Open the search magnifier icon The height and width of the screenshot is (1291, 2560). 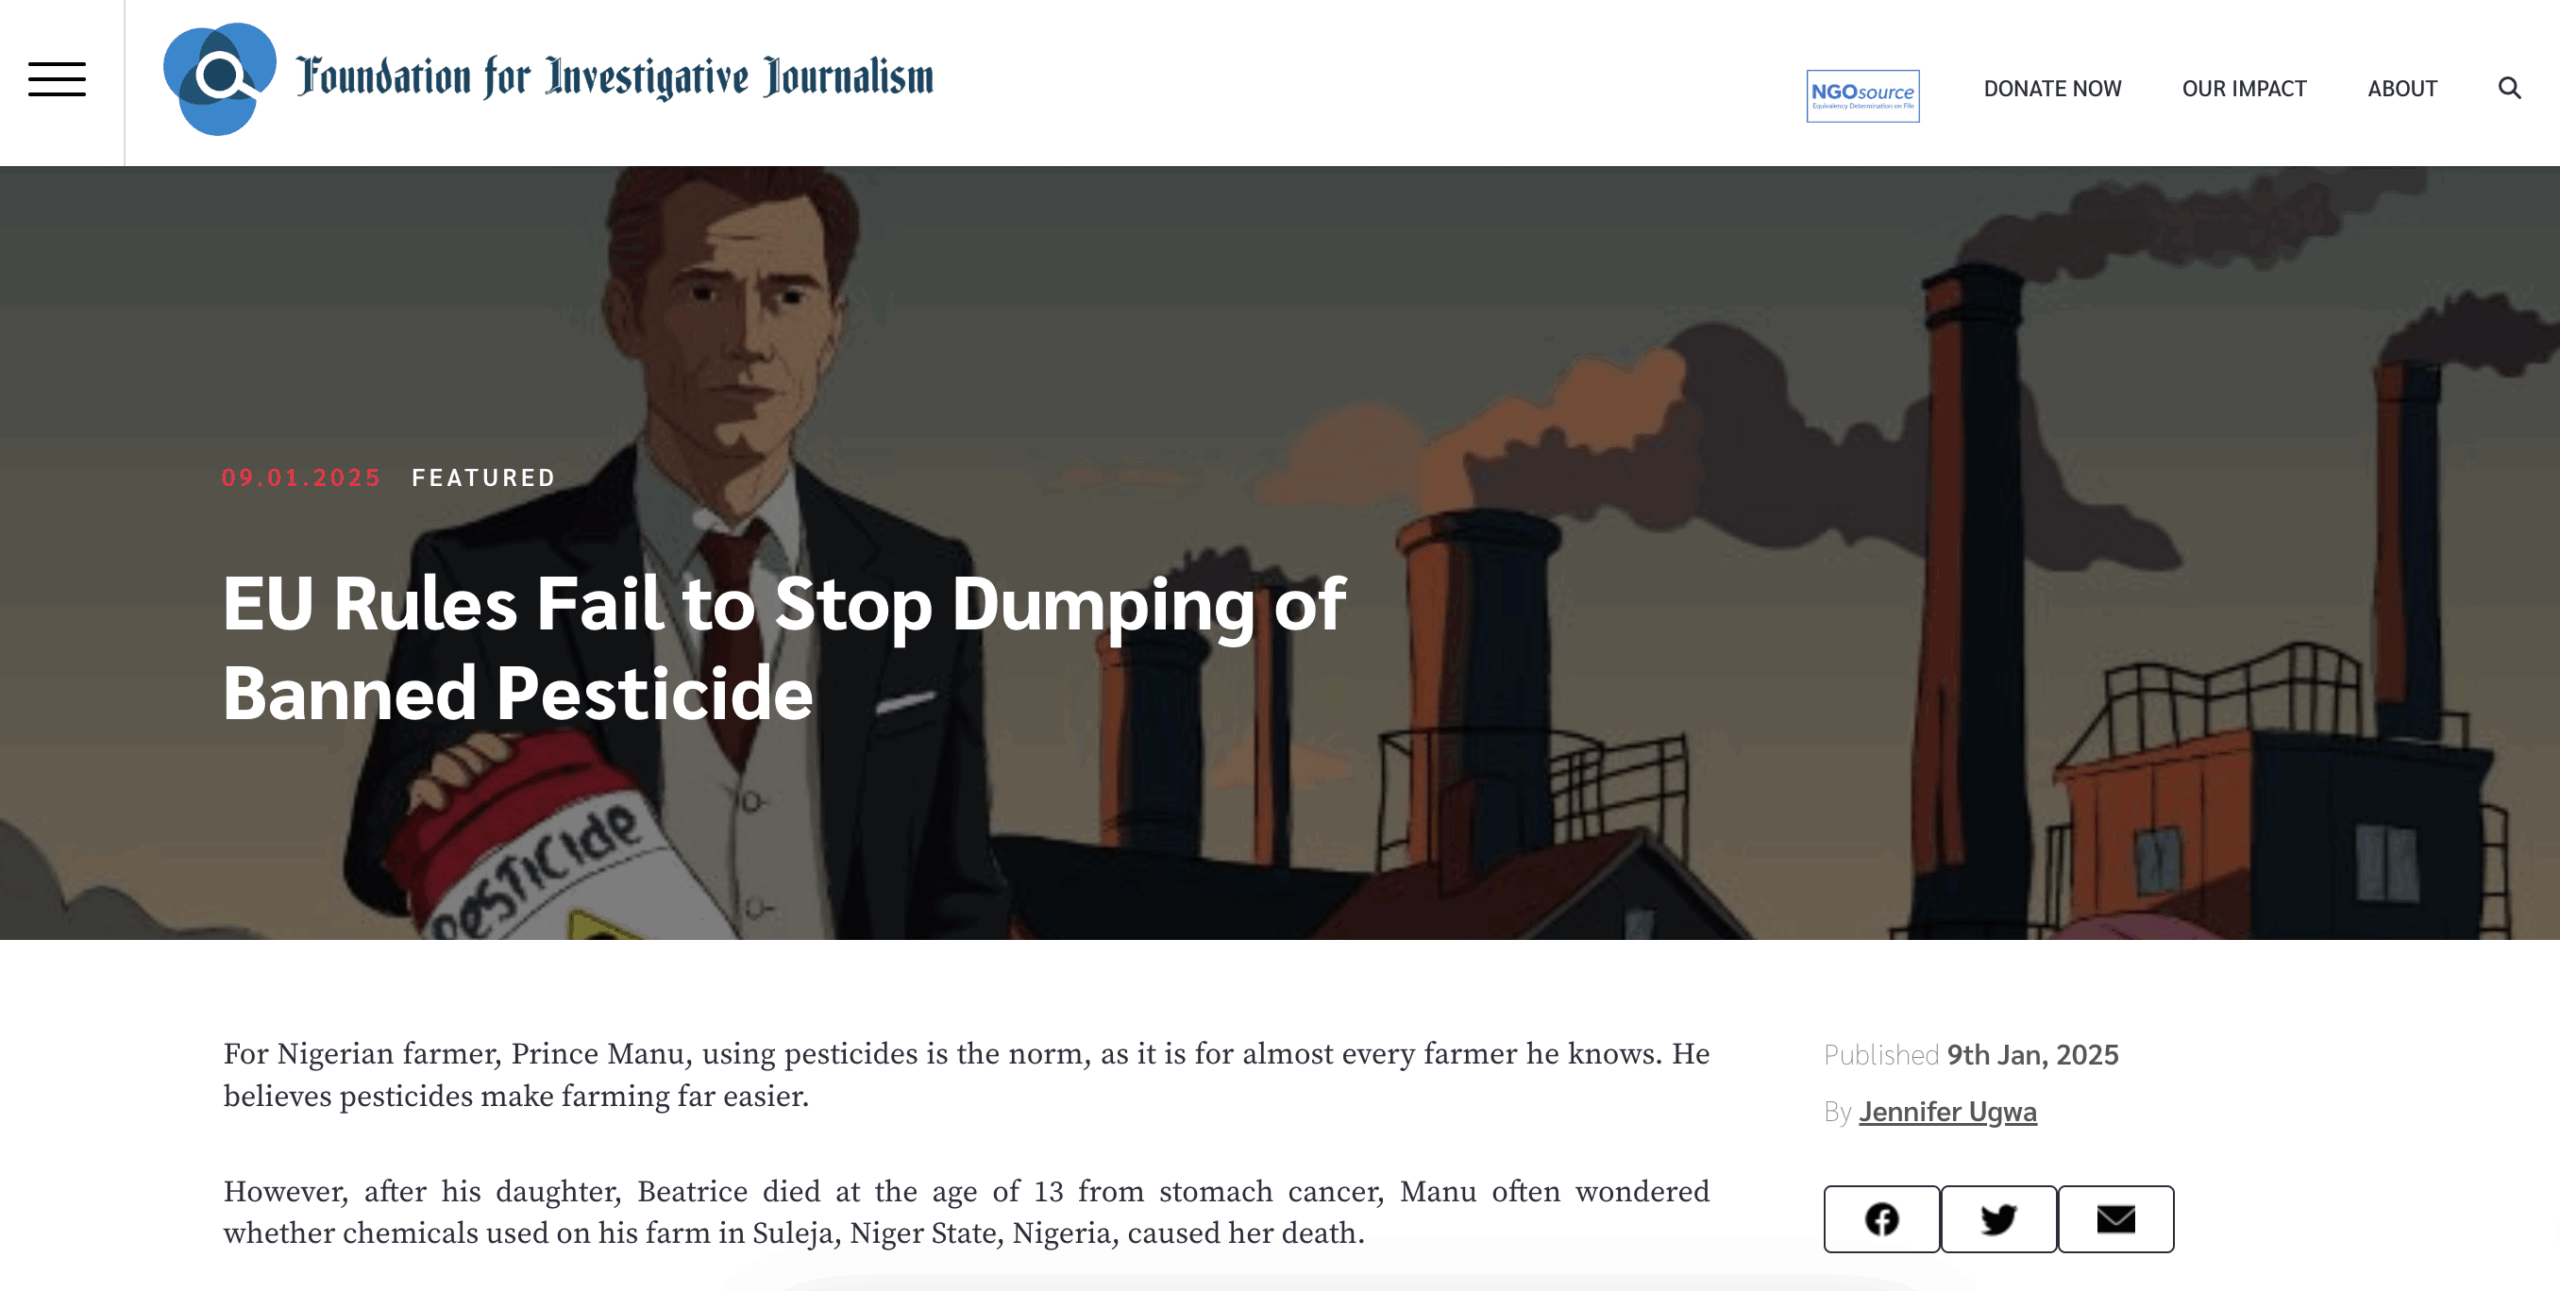point(2509,88)
